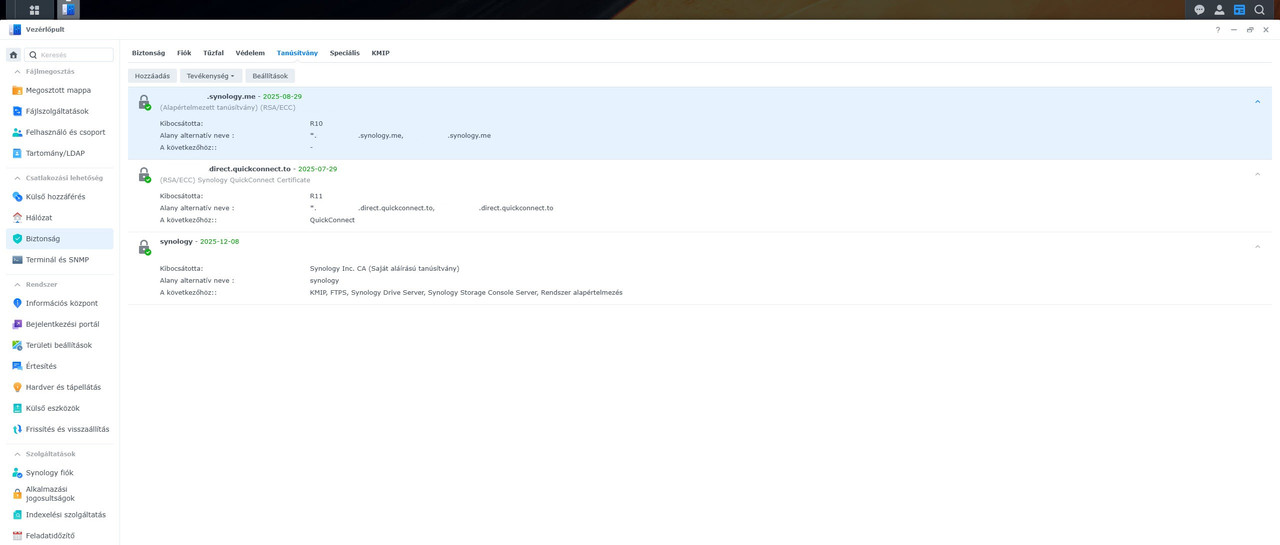Open the Tevékenység dropdown menu
Image resolution: width=1280 pixels, height=545 pixels.
click(x=211, y=76)
